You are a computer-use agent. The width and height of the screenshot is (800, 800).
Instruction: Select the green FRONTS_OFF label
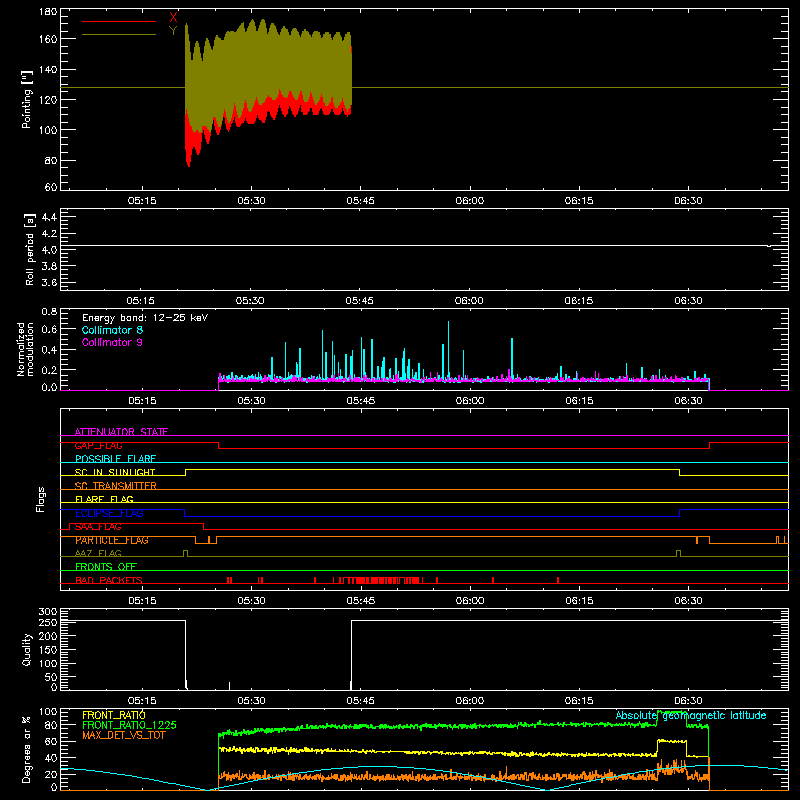(x=106, y=567)
